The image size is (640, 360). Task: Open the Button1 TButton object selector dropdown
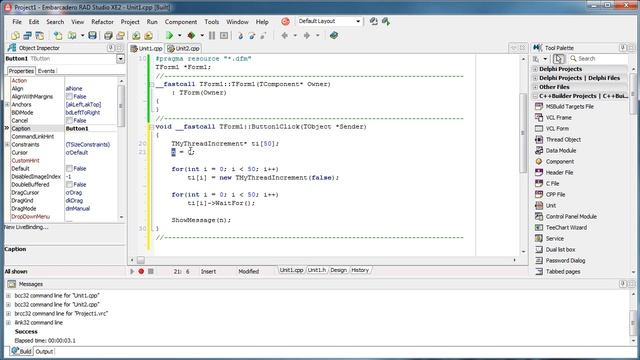(120, 59)
